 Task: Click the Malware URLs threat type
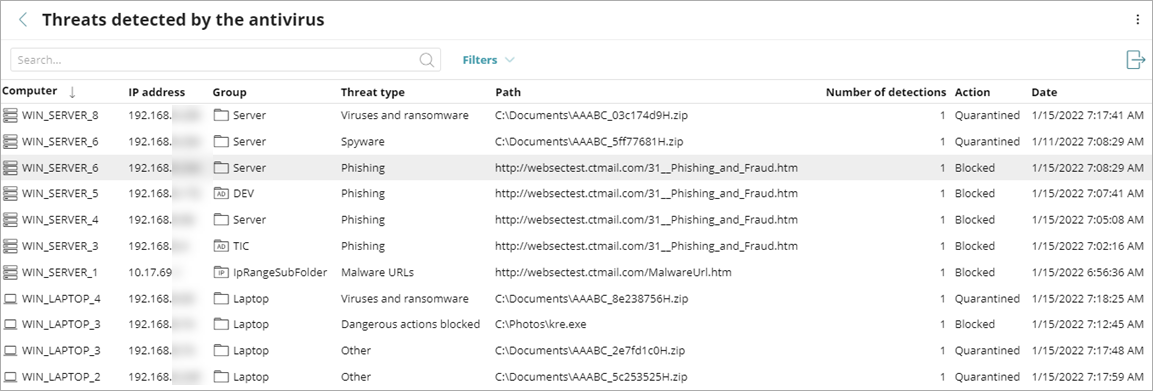click(377, 272)
